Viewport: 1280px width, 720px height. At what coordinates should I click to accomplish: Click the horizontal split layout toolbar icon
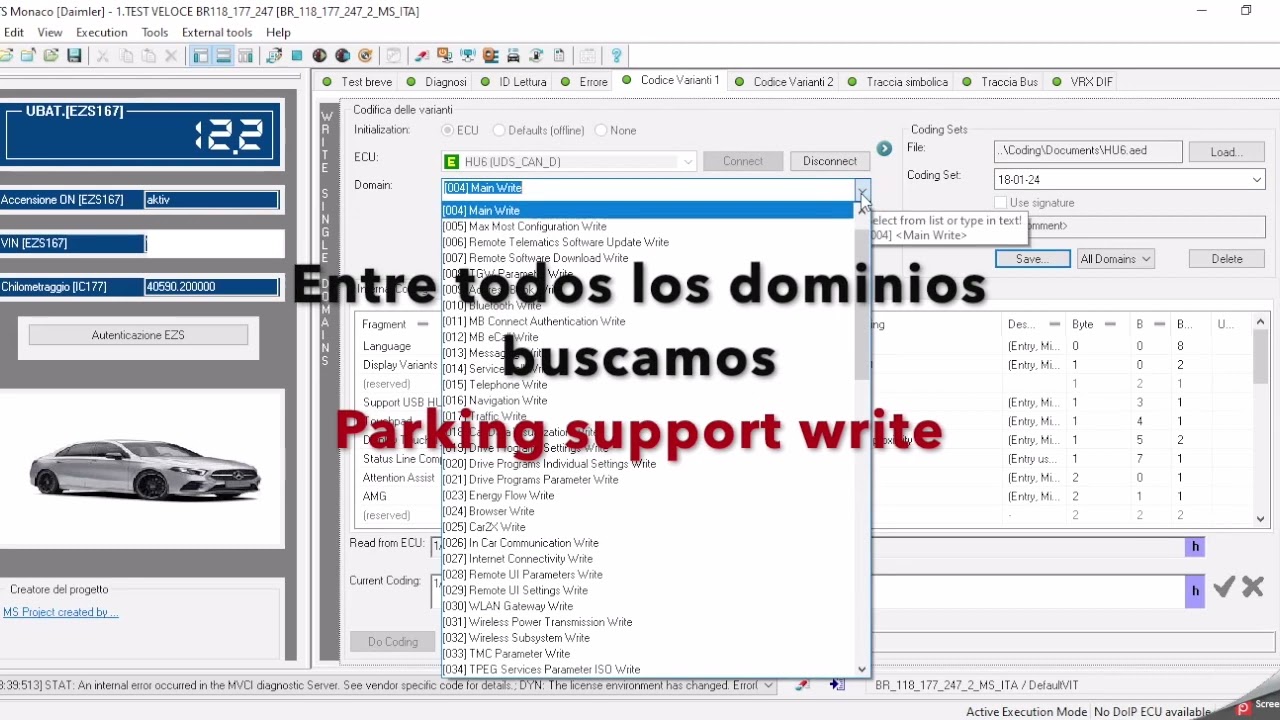tap(223, 56)
